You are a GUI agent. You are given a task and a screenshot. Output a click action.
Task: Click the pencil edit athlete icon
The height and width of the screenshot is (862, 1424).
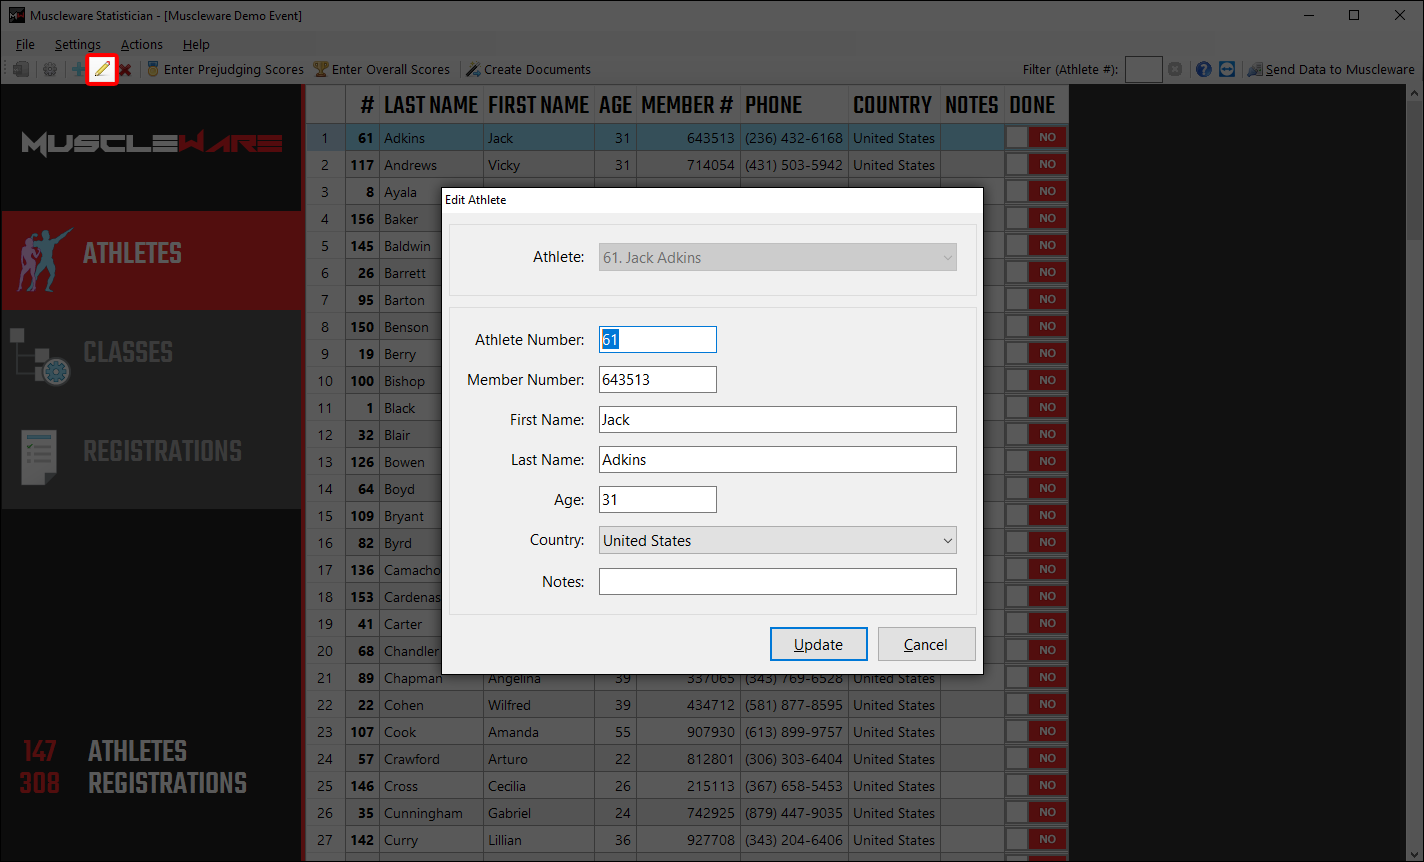coord(102,69)
